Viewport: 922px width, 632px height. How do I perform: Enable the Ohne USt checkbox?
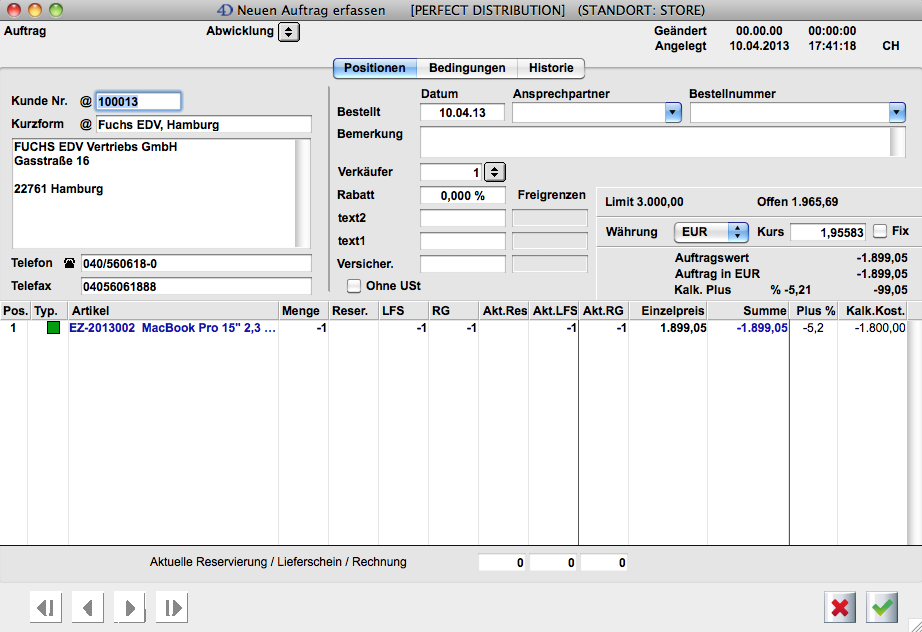(353, 286)
